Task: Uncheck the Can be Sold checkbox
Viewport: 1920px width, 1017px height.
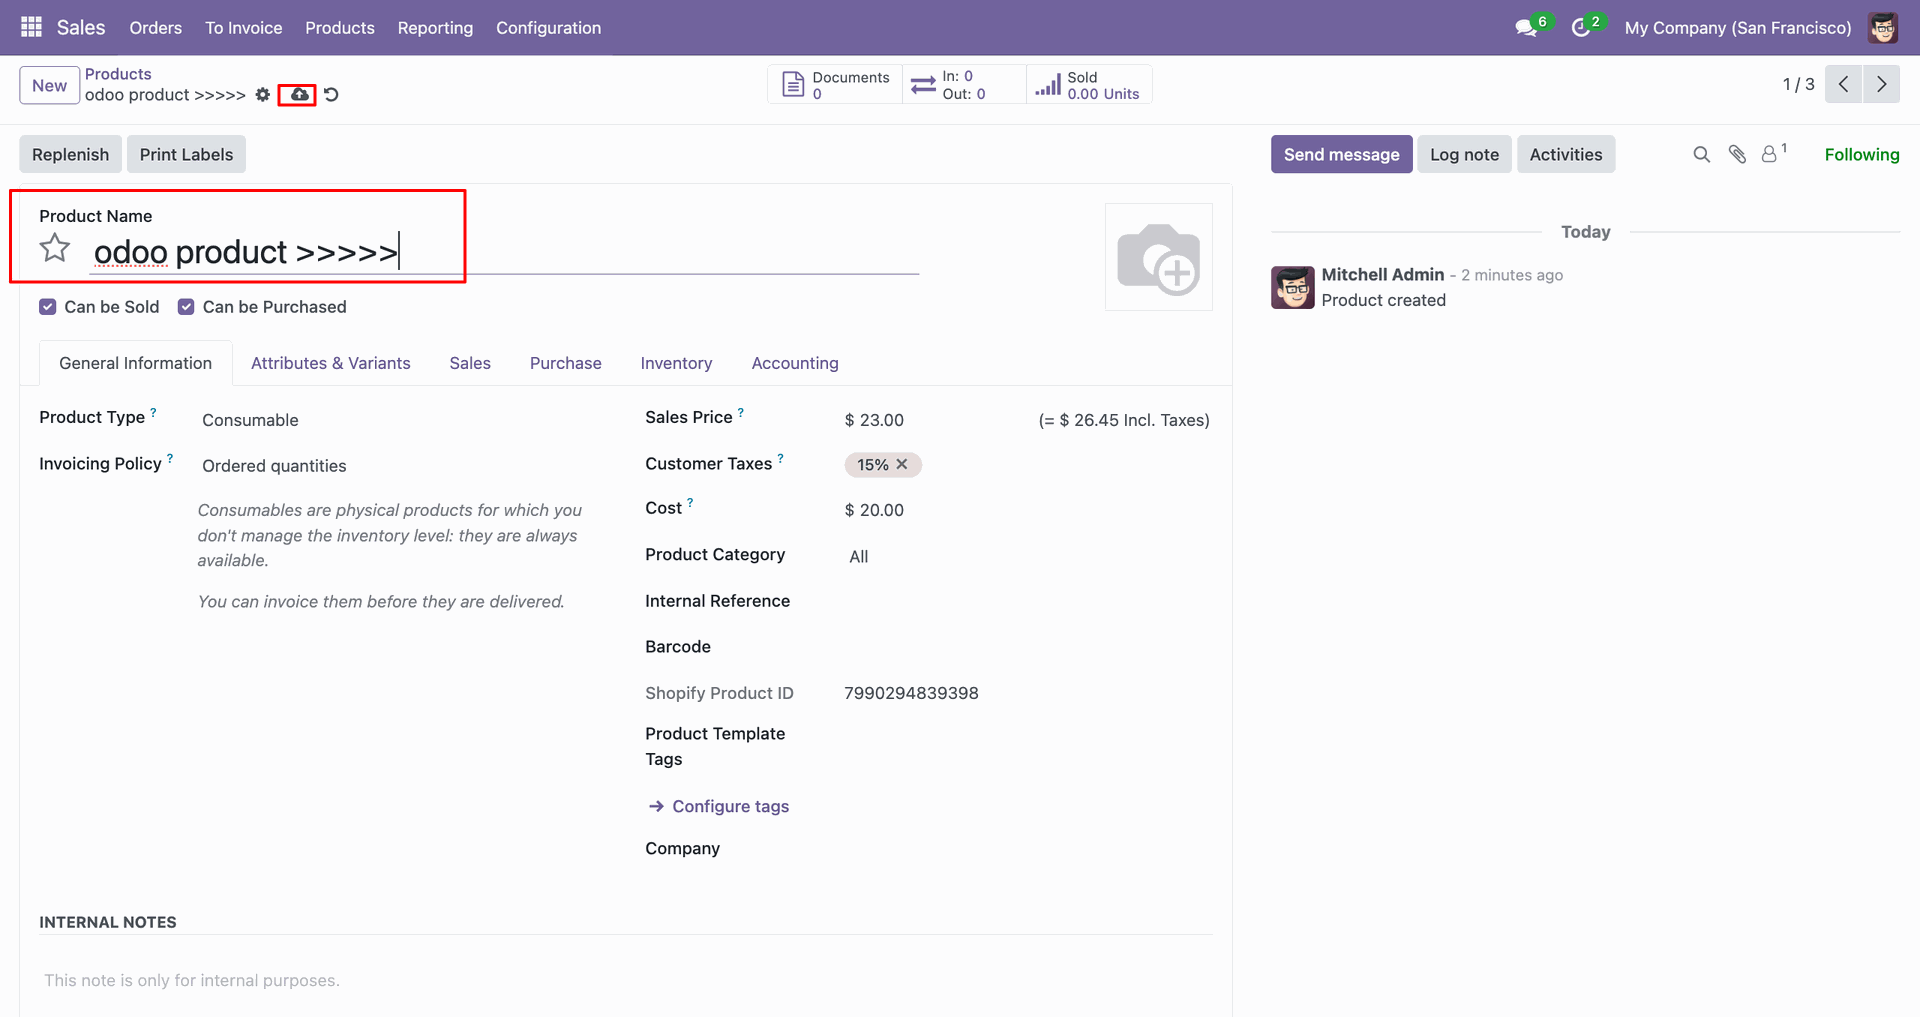Action: coord(47,307)
